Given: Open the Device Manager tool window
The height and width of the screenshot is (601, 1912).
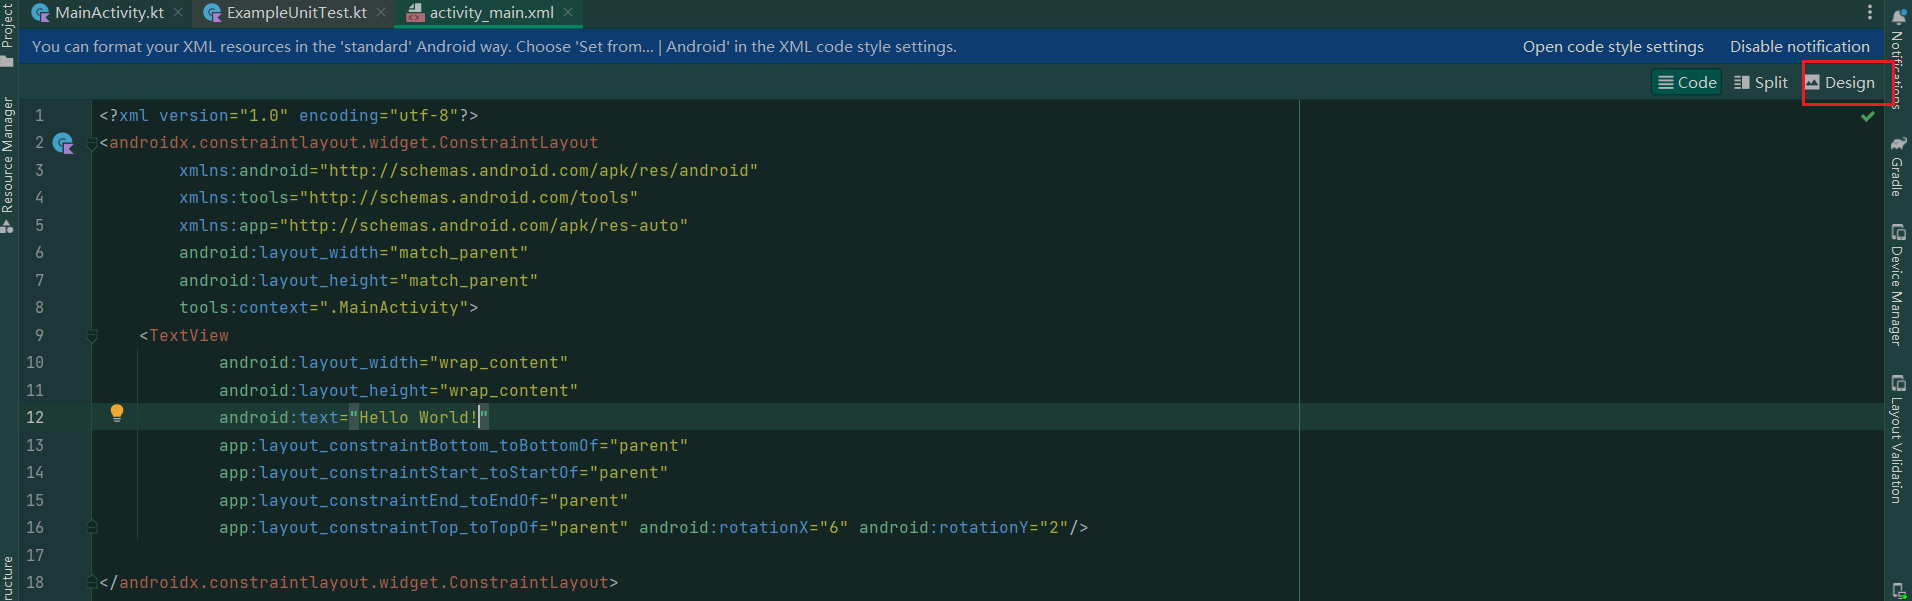Looking at the screenshot, I should 1897,285.
